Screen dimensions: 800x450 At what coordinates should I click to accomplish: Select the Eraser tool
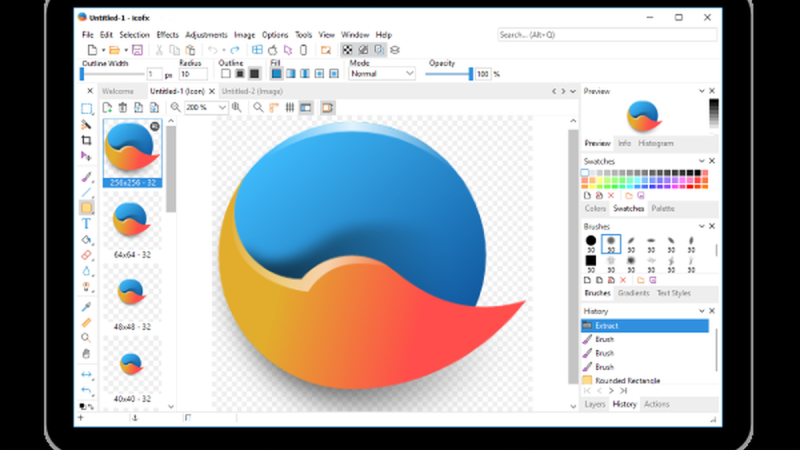[x=86, y=255]
